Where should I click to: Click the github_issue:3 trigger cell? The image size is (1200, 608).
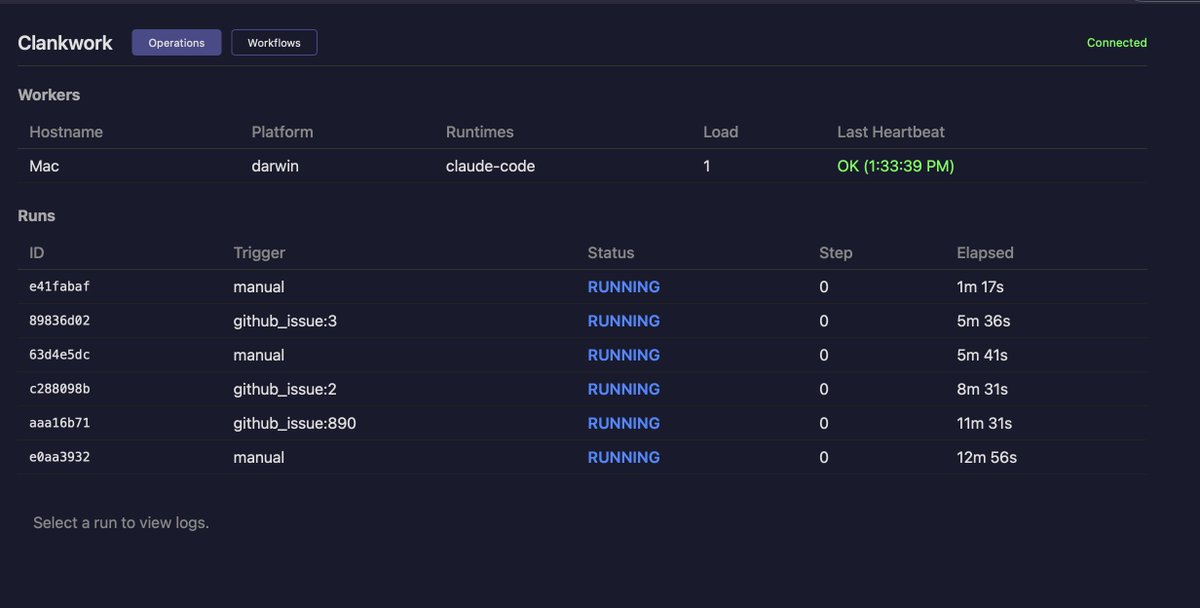coord(283,321)
